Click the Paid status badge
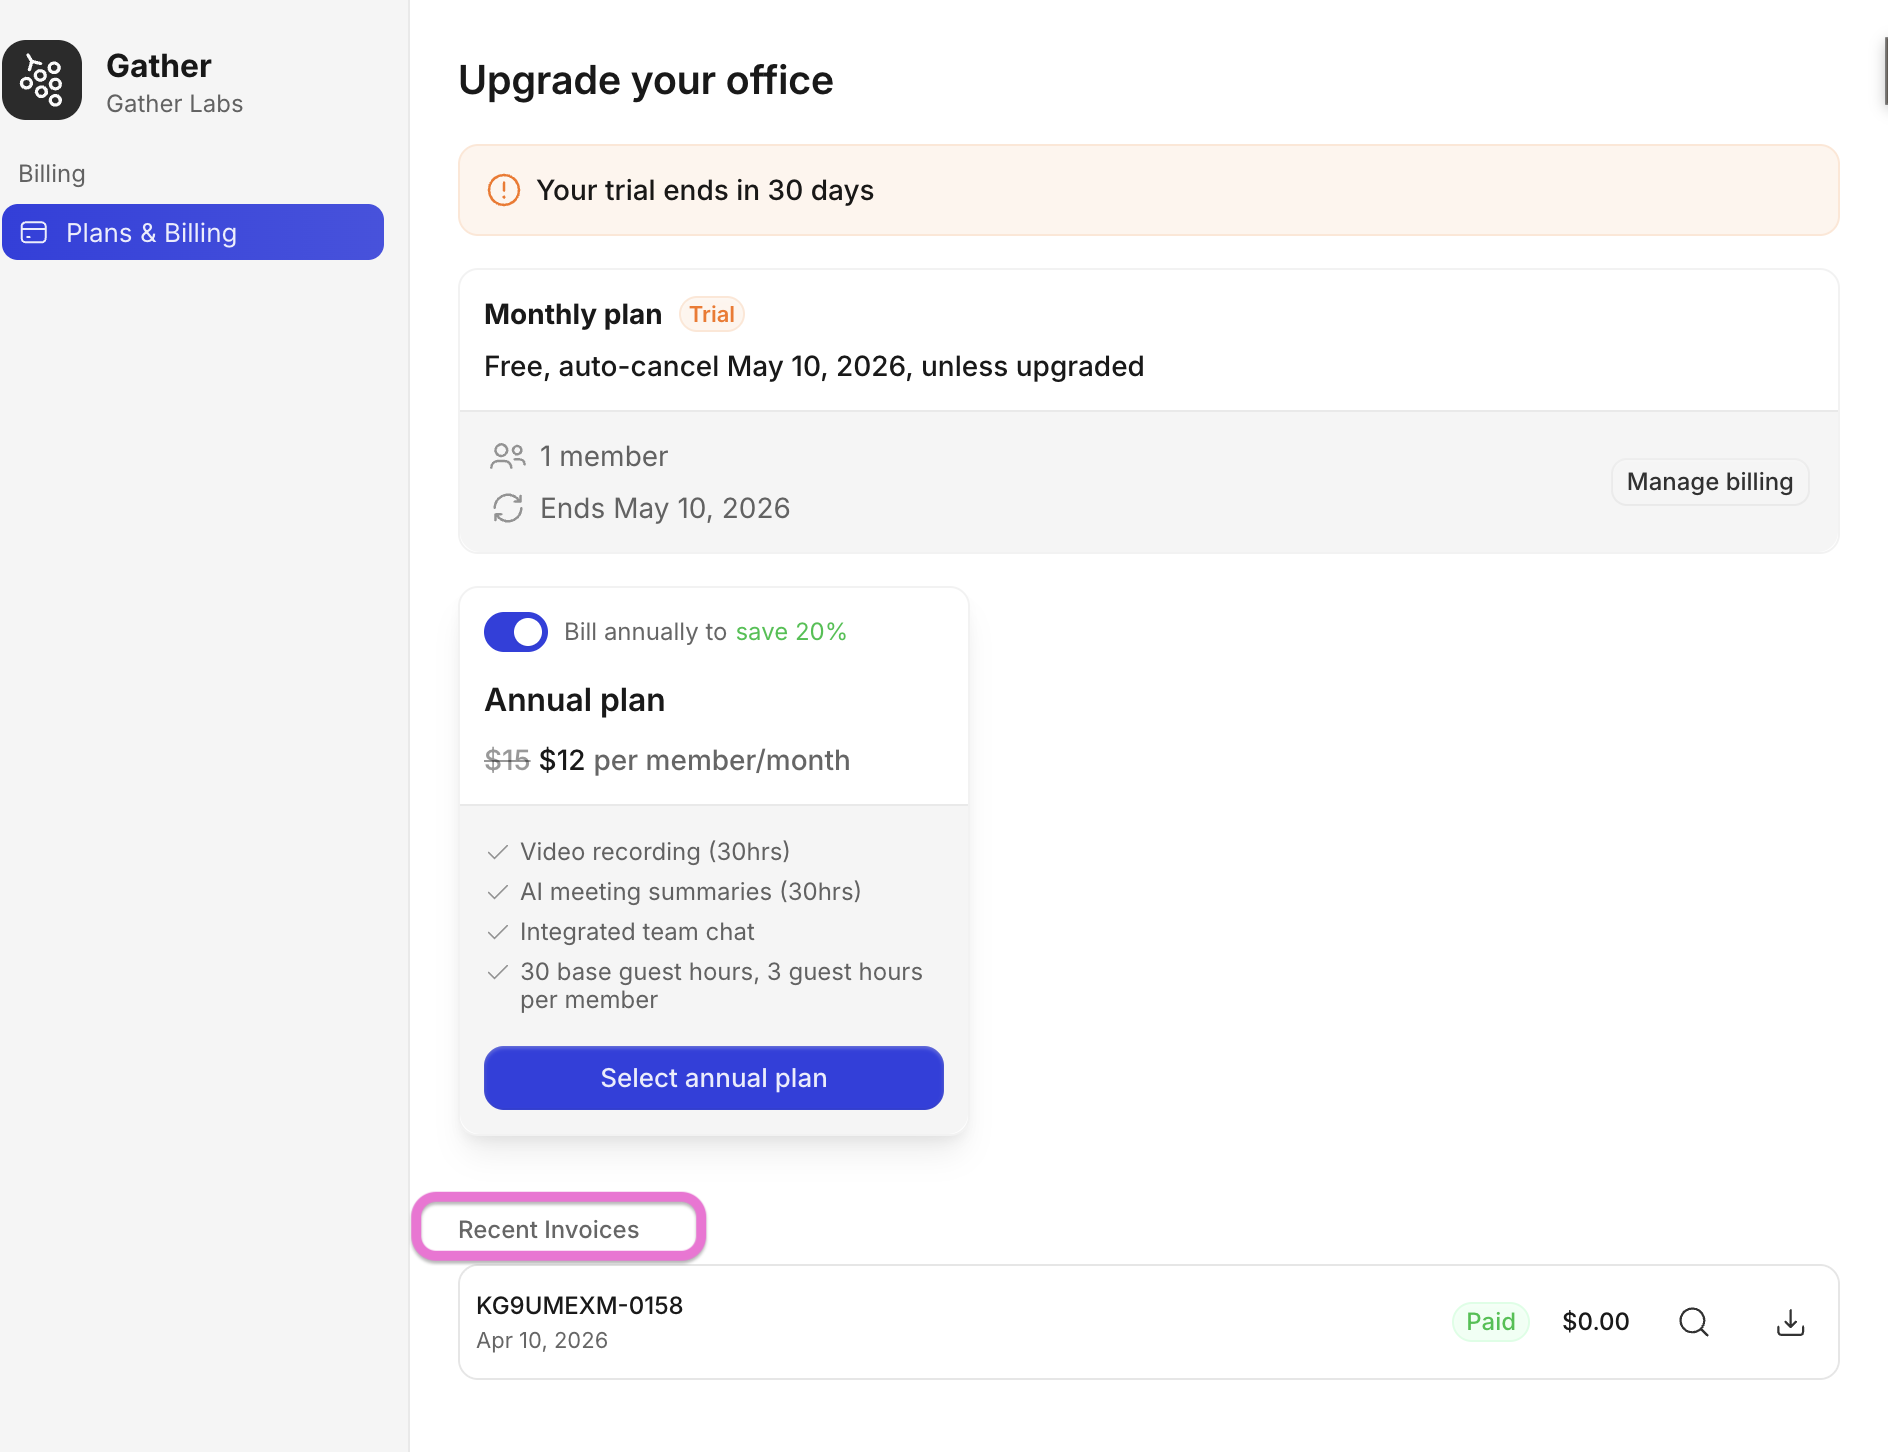Viewport: 1888px width, 1452px height. [x=1490, y=1322]
